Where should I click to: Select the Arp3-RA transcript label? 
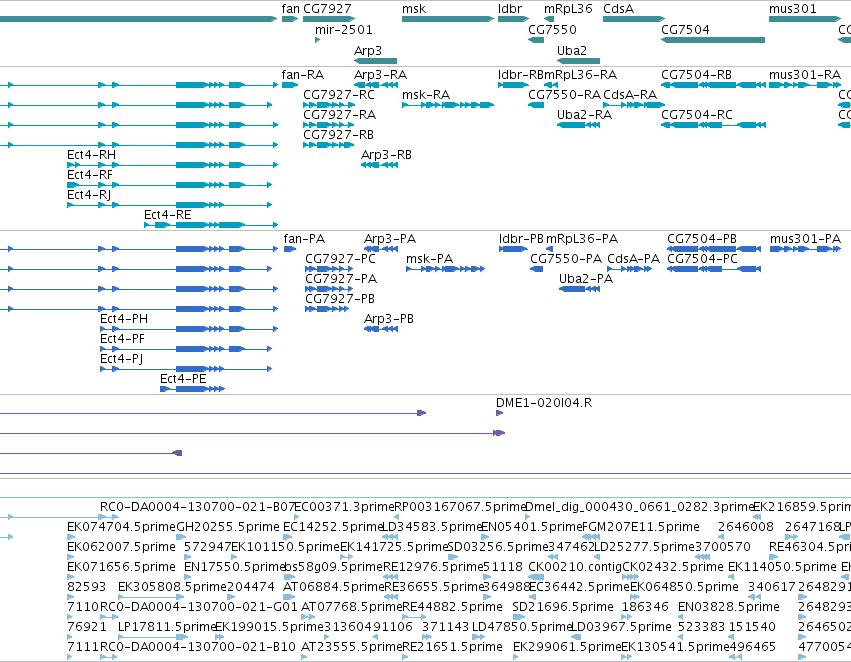[380, 74]
